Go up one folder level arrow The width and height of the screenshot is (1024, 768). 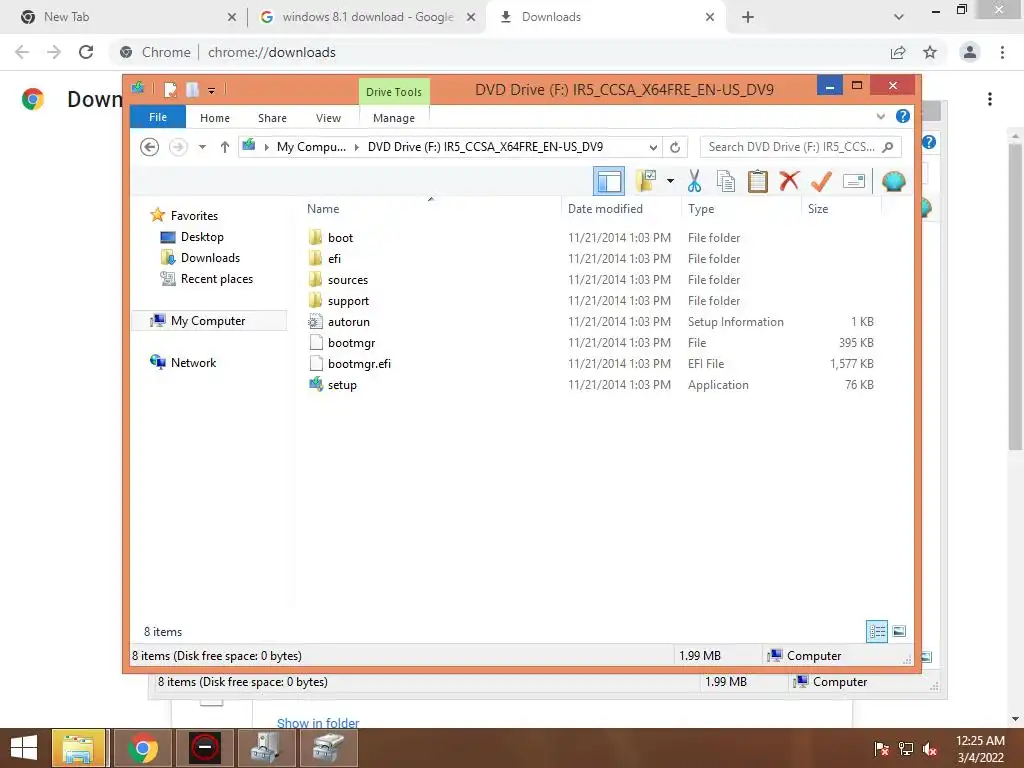(225, 147)
